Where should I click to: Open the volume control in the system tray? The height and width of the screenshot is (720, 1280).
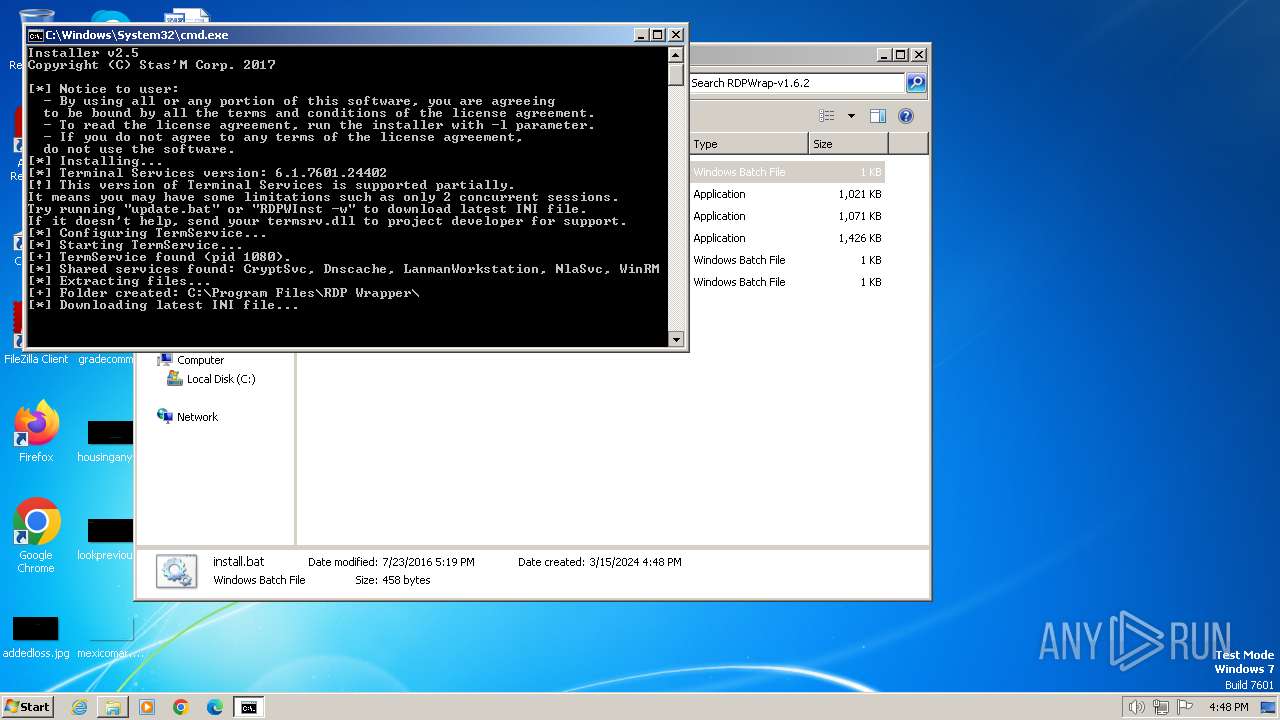coord(1137,707)
